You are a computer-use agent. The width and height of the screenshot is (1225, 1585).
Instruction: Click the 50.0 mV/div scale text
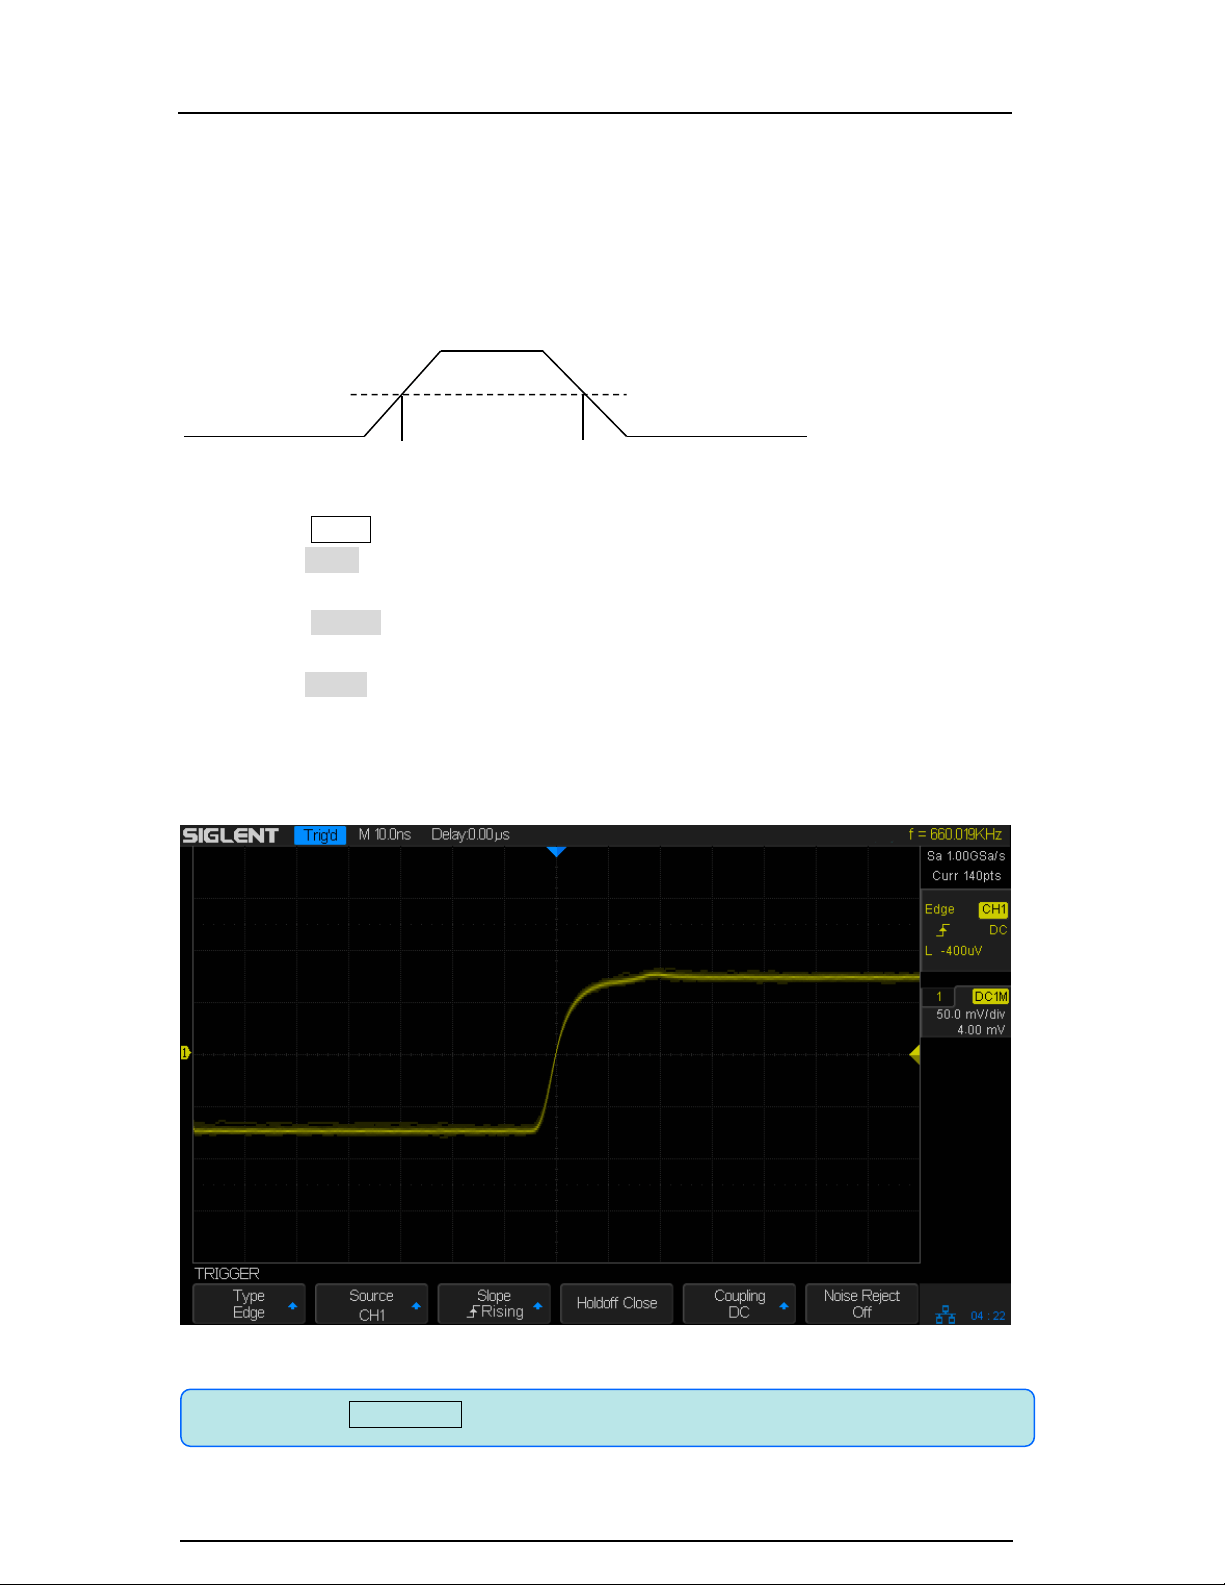click(970, 1014)
